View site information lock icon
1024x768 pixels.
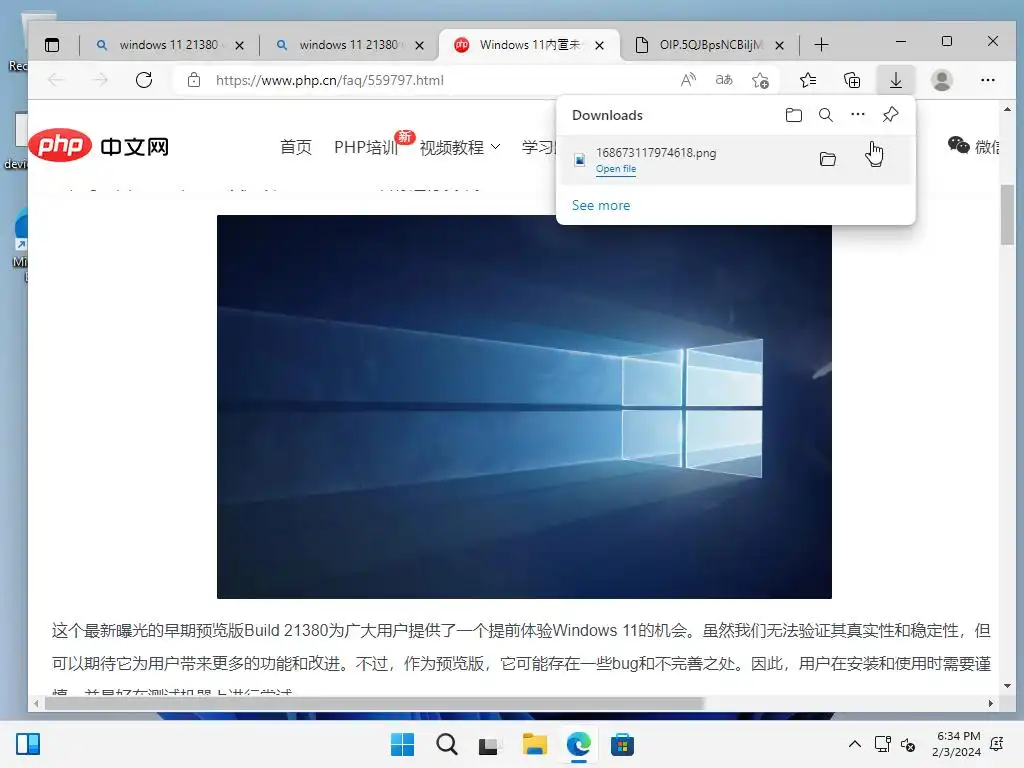coord(194,80)
